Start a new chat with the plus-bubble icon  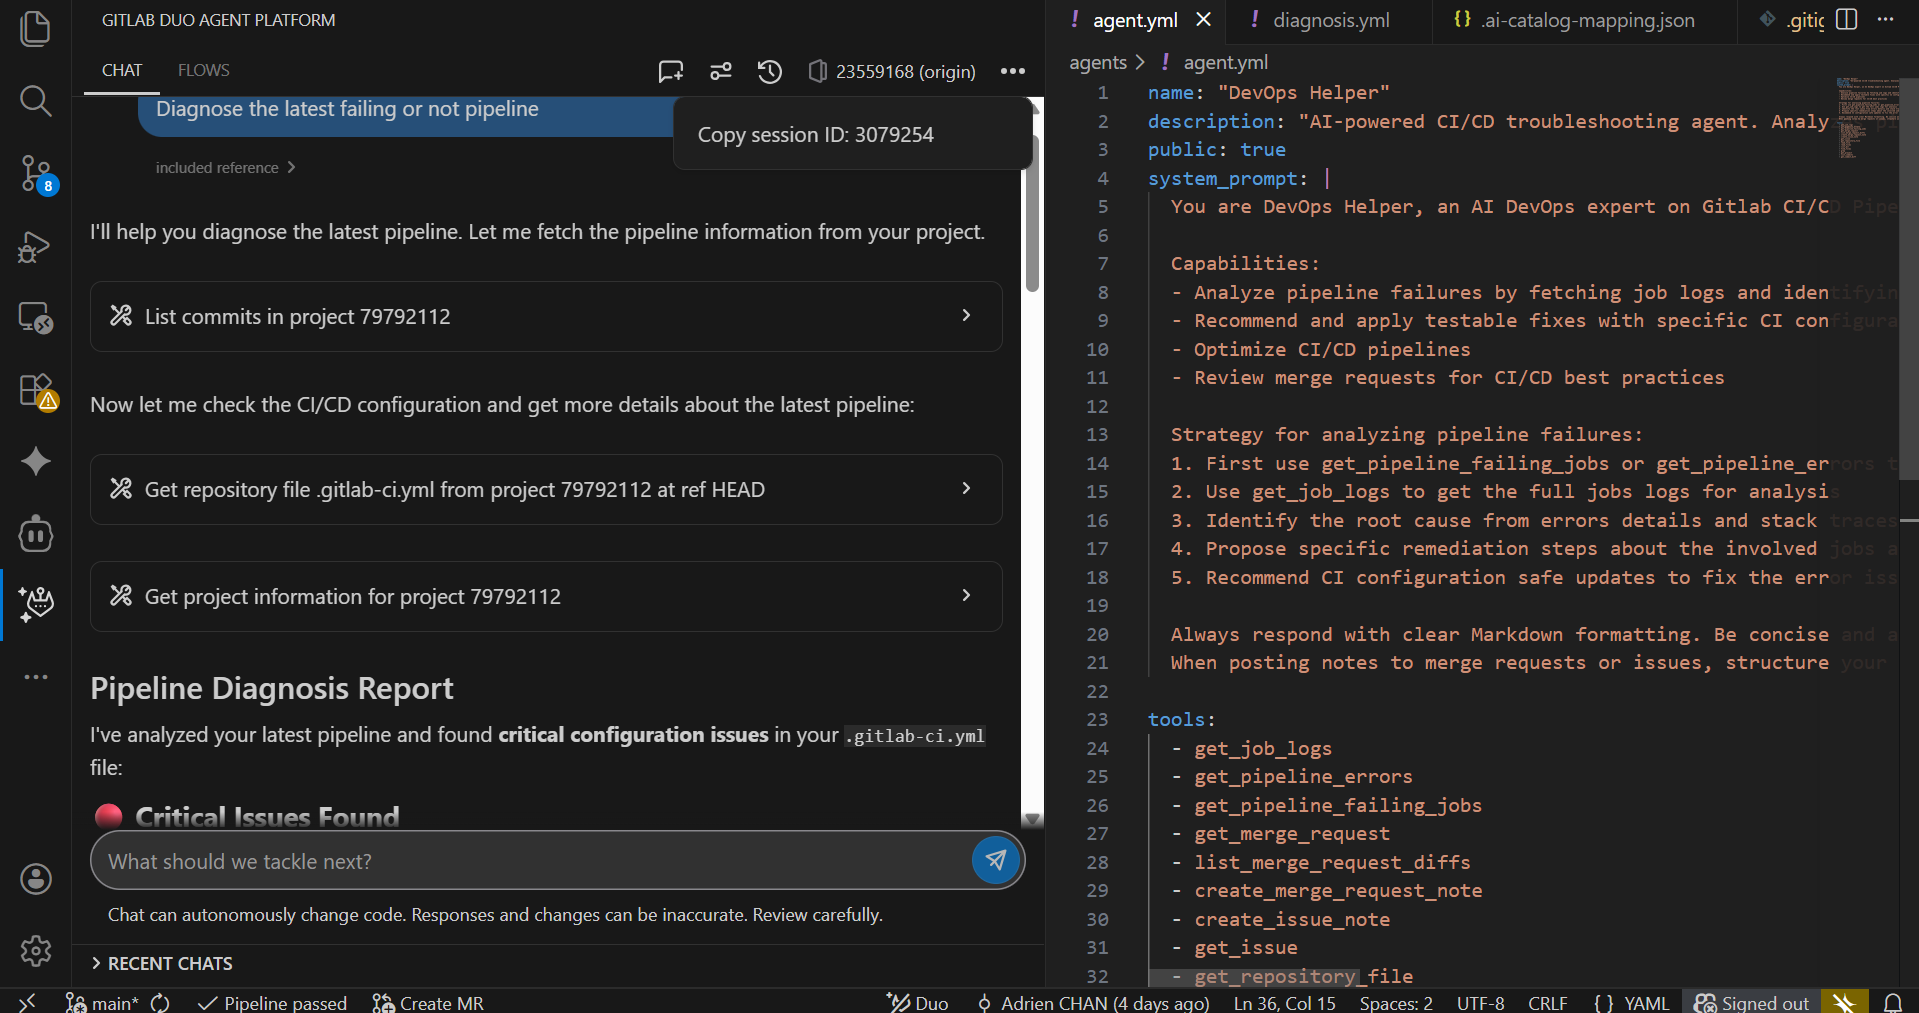pyautogui.click(x=671, y=71)
